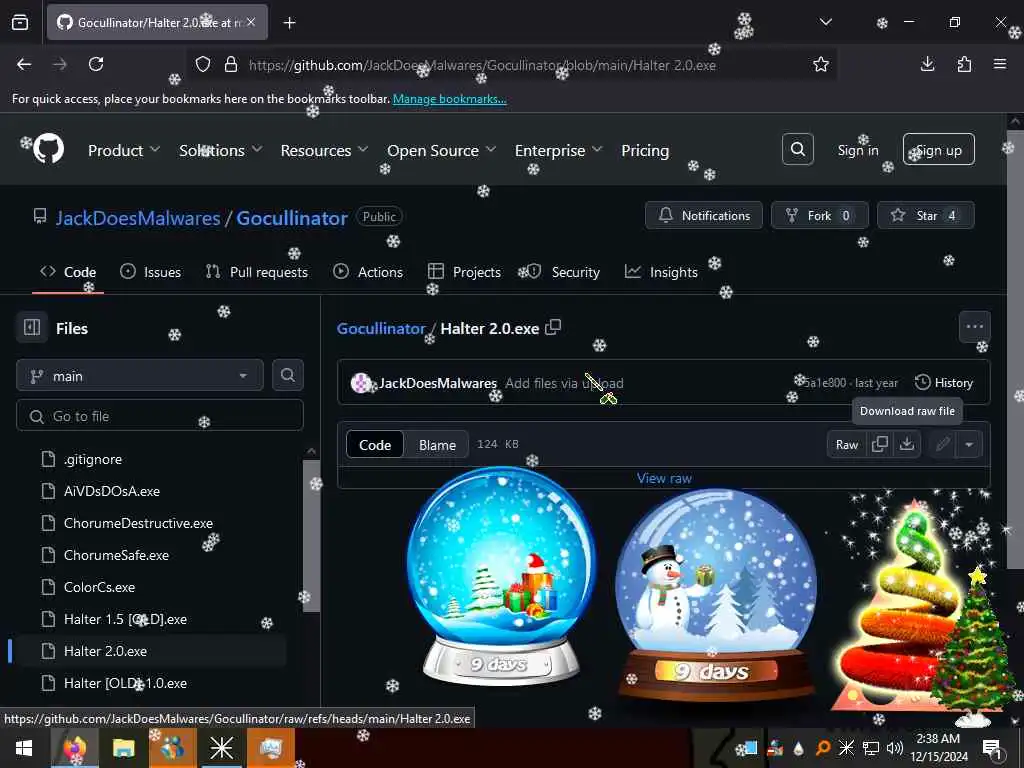Bookmark this page with the star icon
Image resolution: width=1024 pixels, height=768 pixels.
click(x=821, y=64)
